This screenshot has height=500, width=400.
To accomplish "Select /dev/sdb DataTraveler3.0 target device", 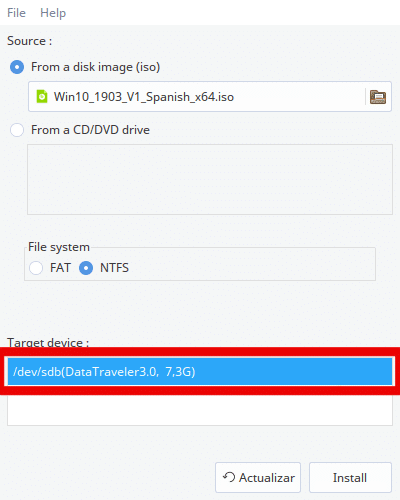I will (200, 371).
